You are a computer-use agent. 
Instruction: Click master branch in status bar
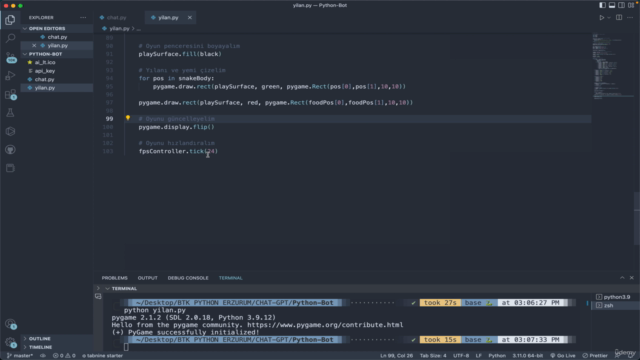19,356
